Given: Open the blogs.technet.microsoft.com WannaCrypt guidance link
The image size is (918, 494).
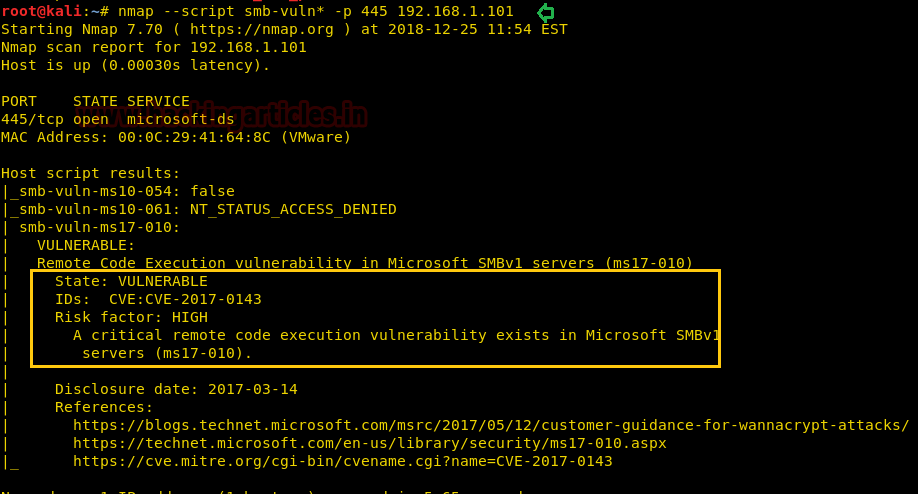Looking at the screenshot, I should click(490, 425).
